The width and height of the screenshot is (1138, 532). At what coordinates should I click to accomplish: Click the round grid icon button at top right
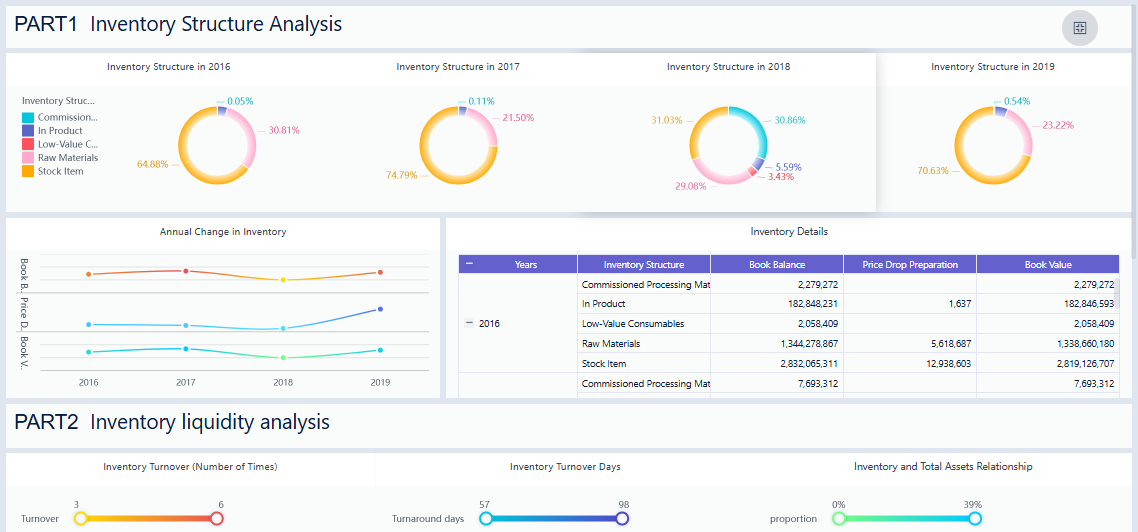pos(1080,28)
